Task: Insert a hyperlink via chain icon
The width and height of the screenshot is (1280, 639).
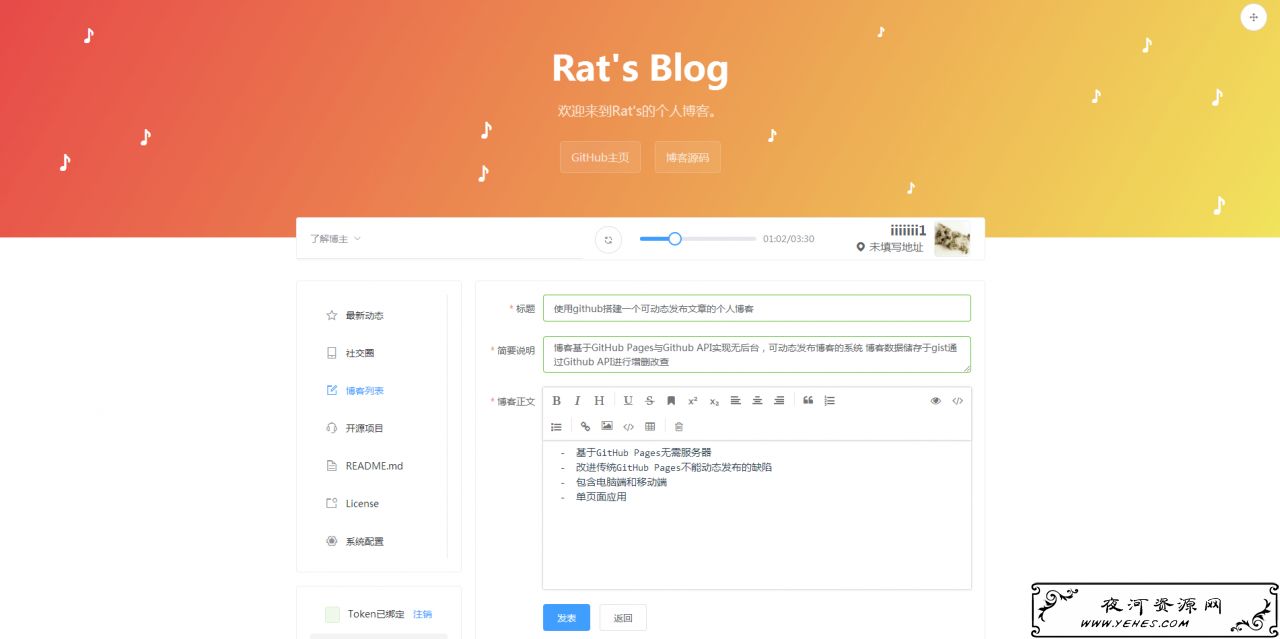Action: point(586,427)
